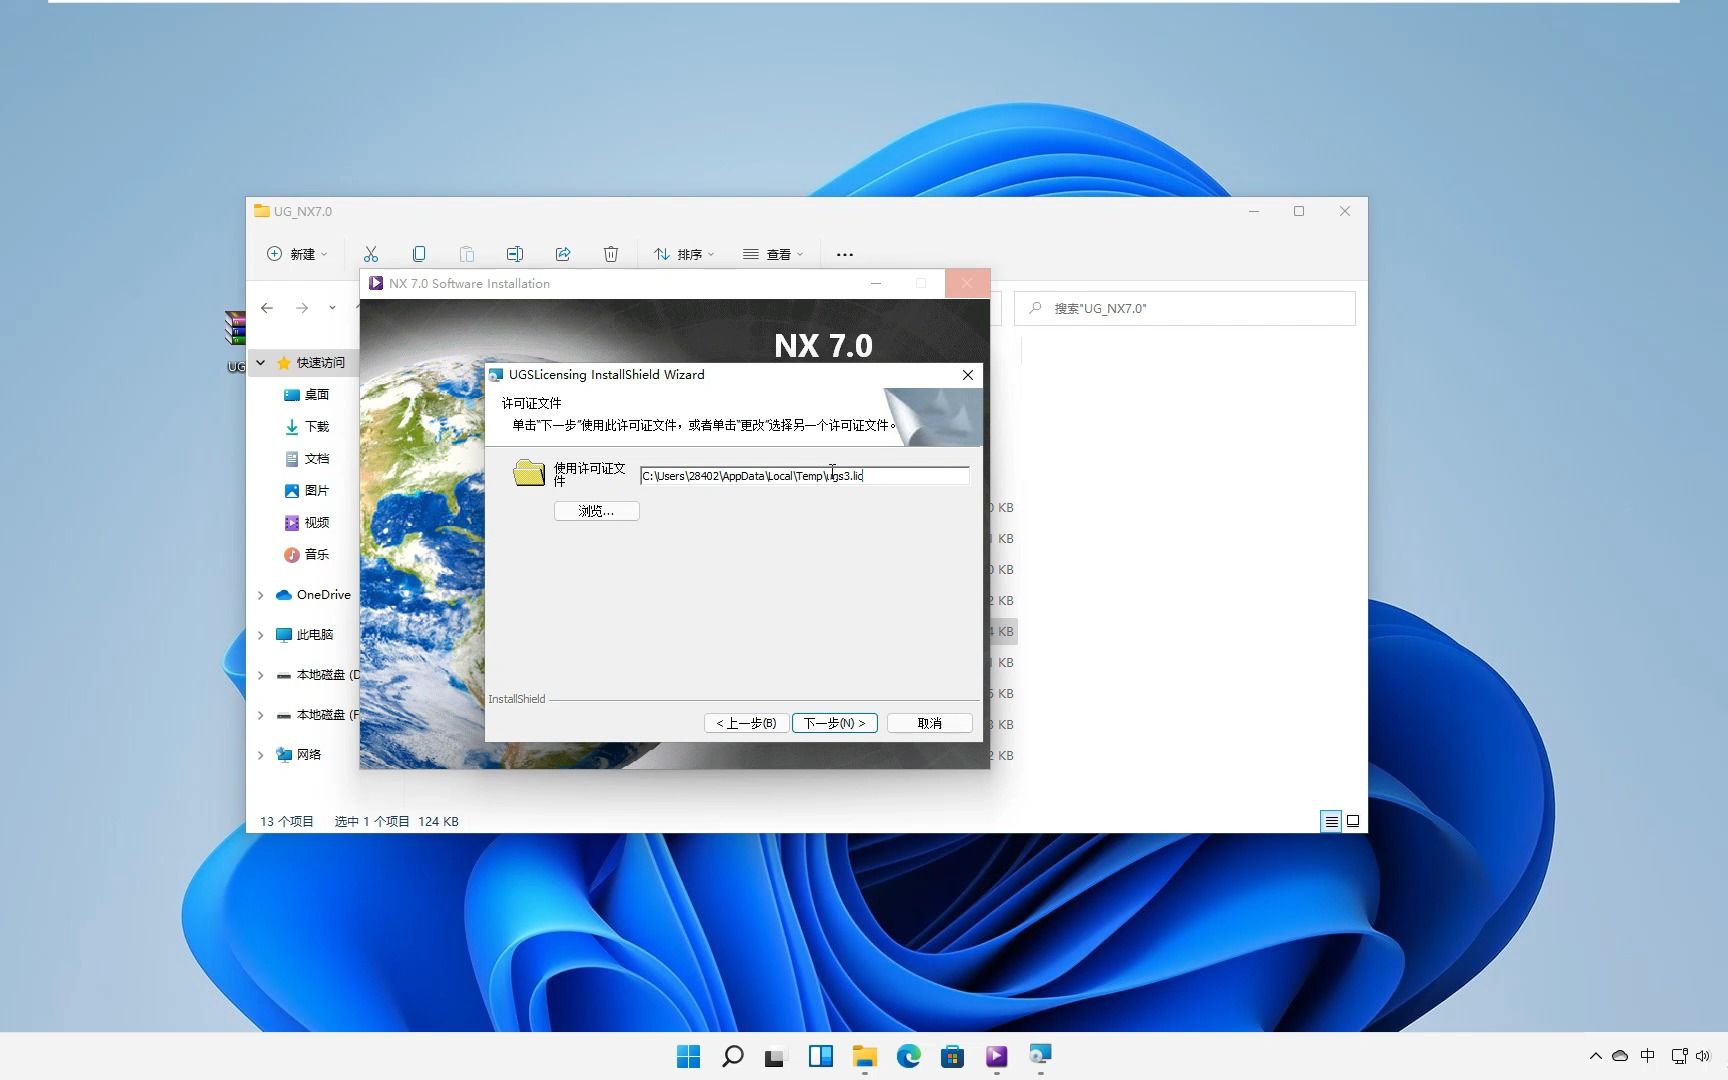Image resolution: width=1728 pixels, height=1080 pixels.
Task: Click the OneDrive cloud tray icon
Action: (x=1620, y=1056)
